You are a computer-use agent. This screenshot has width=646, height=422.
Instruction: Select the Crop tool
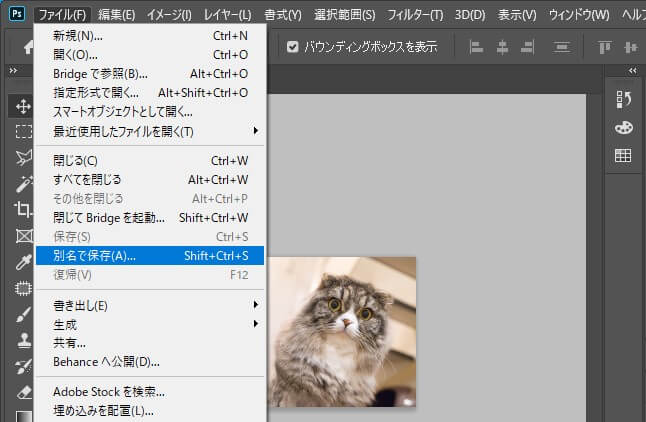pos(23,209)
